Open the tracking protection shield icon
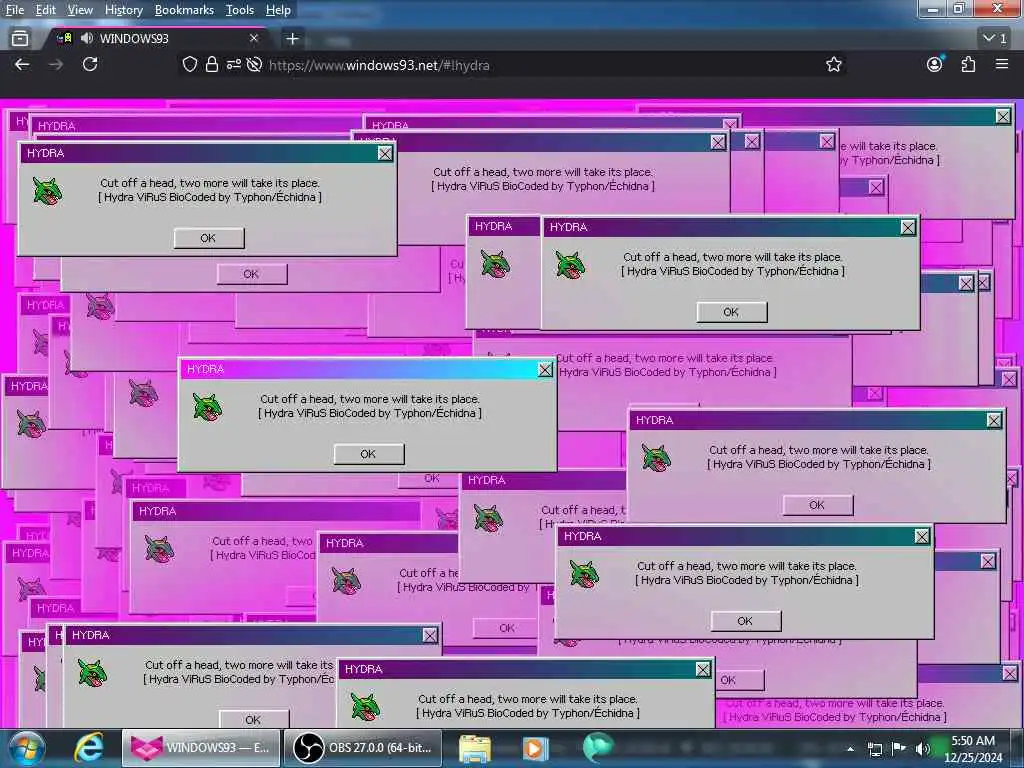 [x=189, y=65]
